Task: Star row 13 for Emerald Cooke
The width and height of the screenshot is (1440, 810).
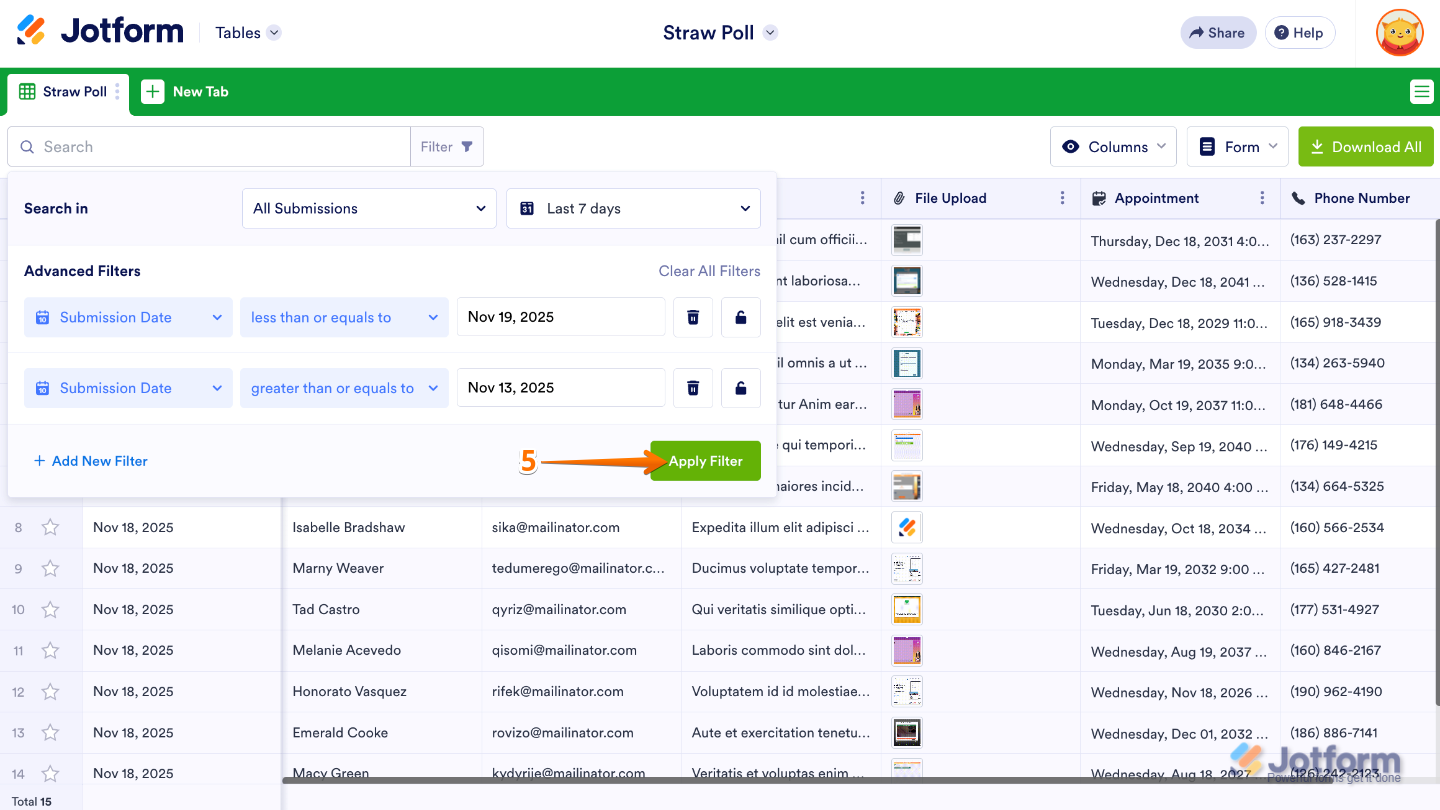Action: [51, 732]
